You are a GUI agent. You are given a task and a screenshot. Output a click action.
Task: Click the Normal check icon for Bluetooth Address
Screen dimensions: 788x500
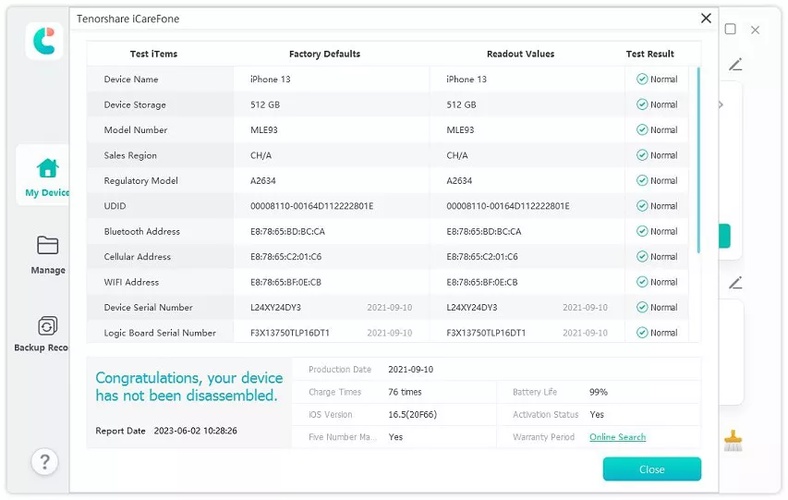tap(642, 231)
